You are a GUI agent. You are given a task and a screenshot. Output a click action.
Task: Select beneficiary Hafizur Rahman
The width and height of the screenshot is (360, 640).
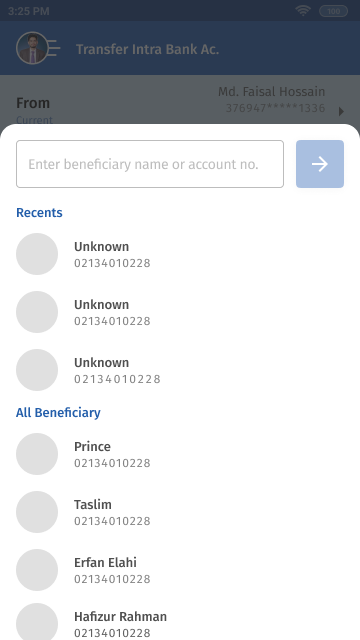(x=180, y=623)
